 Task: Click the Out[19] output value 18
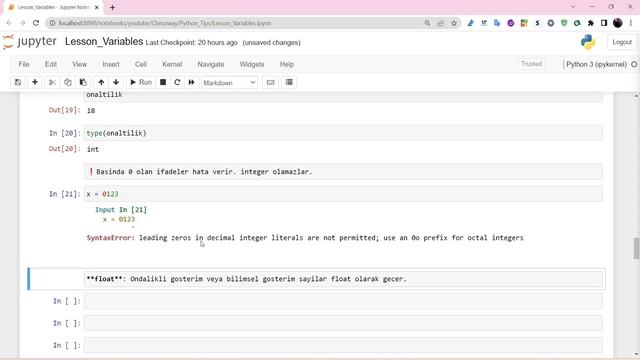tap(91, 111)
